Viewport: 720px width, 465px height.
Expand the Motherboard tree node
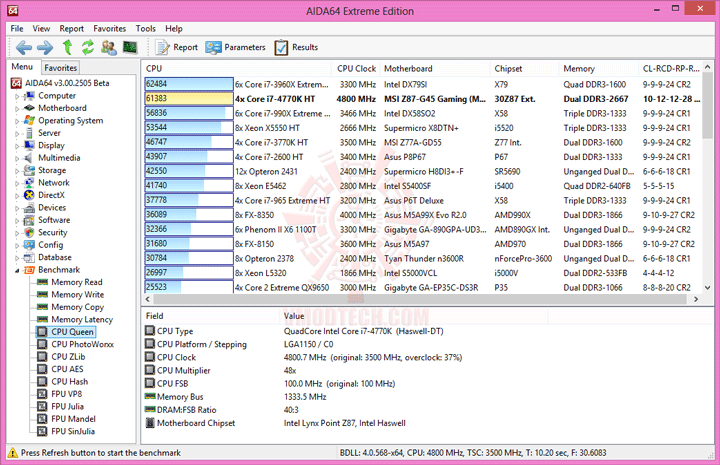(x=17, y=109)
